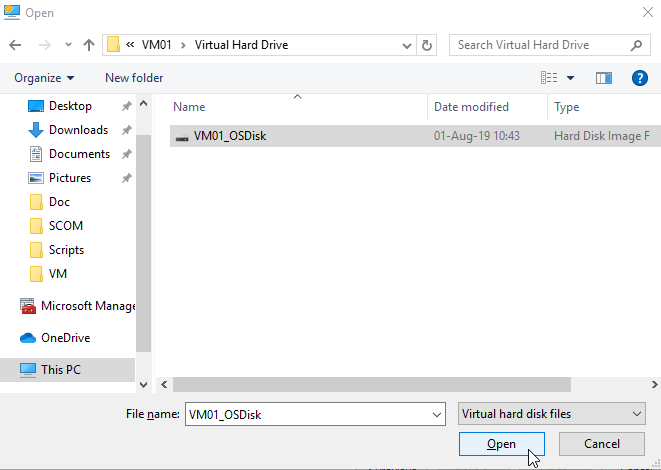Click the horizontal scrollbar thumb
The height and width of the screenshot is (470, 661).
pyautogui.click(x=372, y=384)
